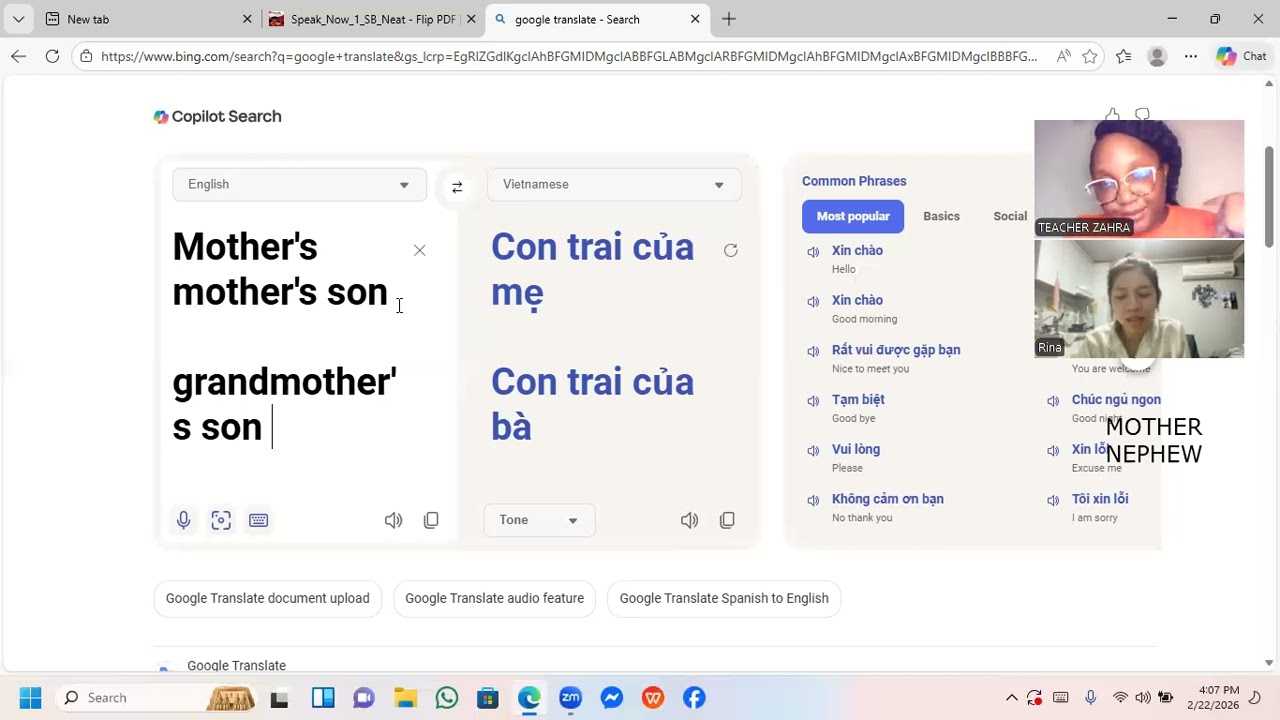Click "Google Translate document upload" suggestion

(268, 598)
